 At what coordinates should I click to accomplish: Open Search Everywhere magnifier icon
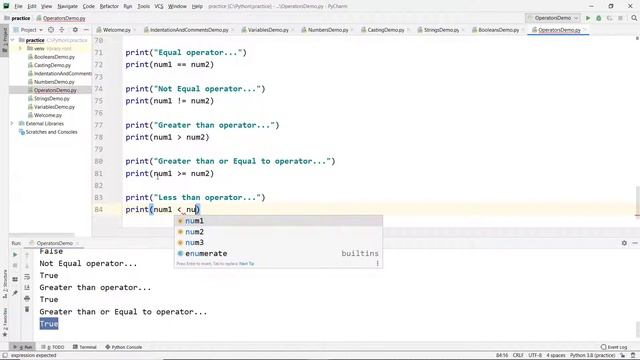634,18
